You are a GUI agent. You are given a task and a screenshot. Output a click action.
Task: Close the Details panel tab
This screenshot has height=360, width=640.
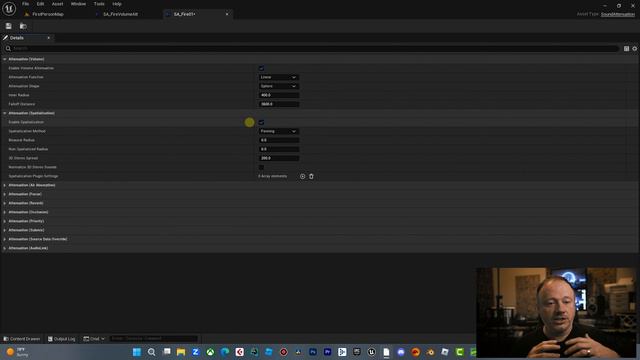point(49,38)
